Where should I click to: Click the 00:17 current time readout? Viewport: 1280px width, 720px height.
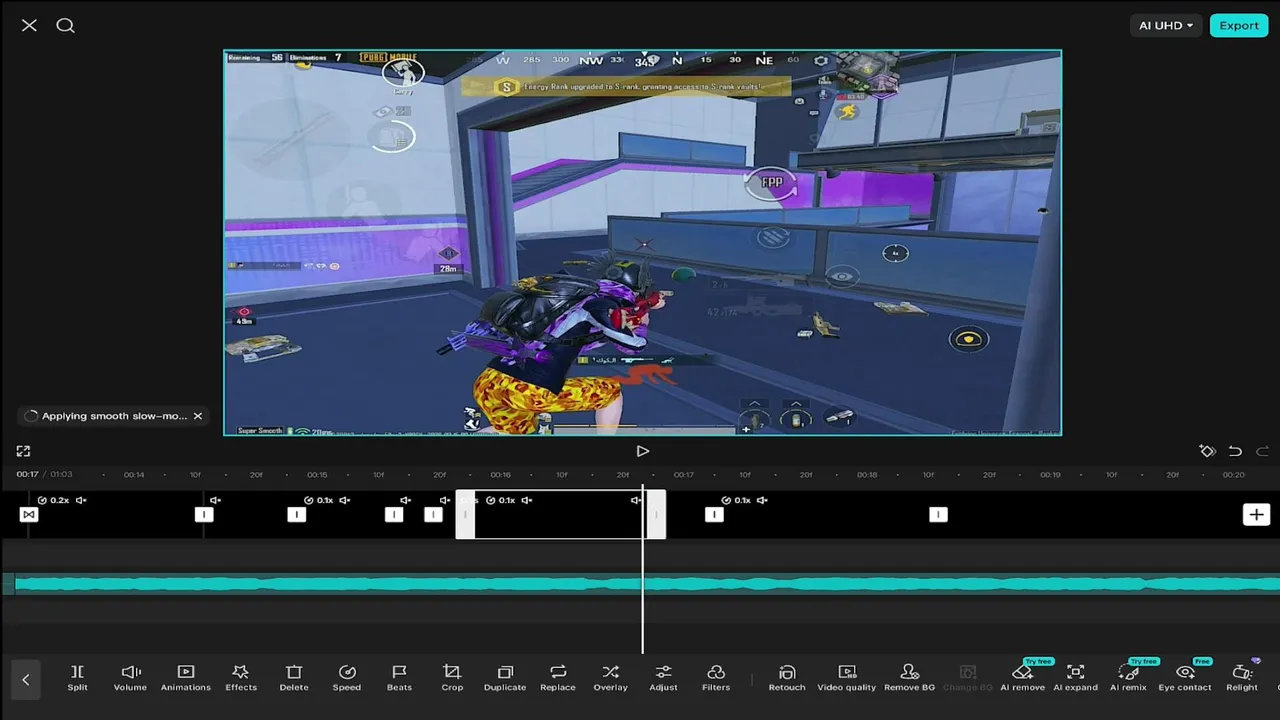pos(27,475)
